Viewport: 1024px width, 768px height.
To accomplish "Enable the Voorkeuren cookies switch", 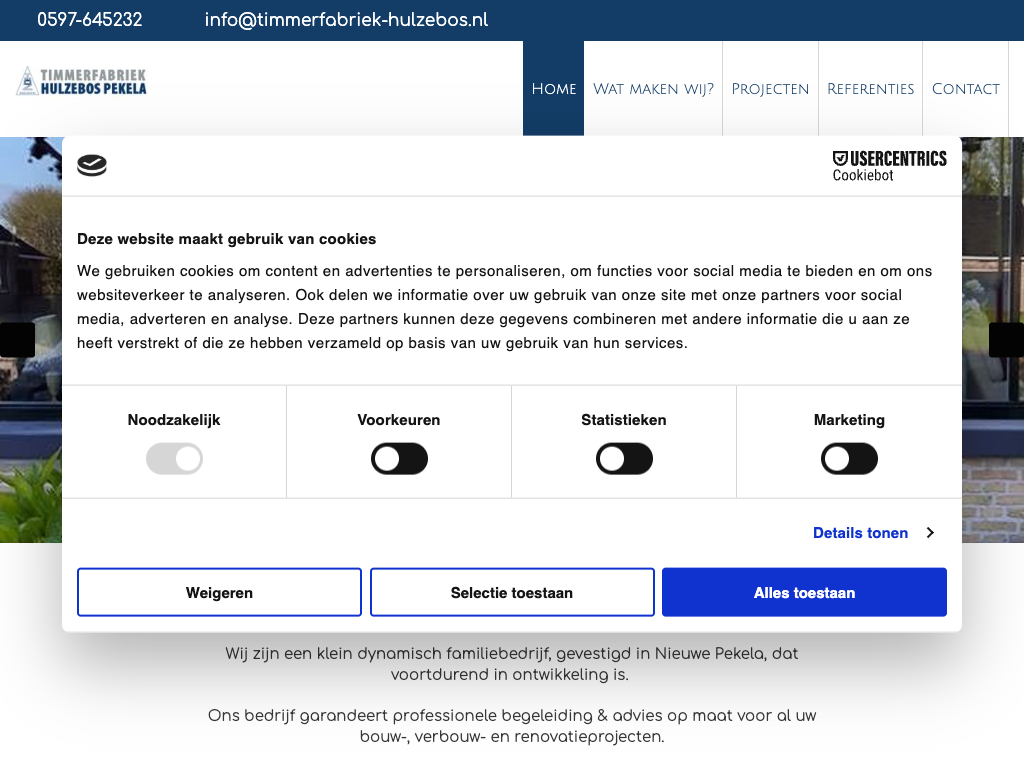I will [x=399, y=460].
